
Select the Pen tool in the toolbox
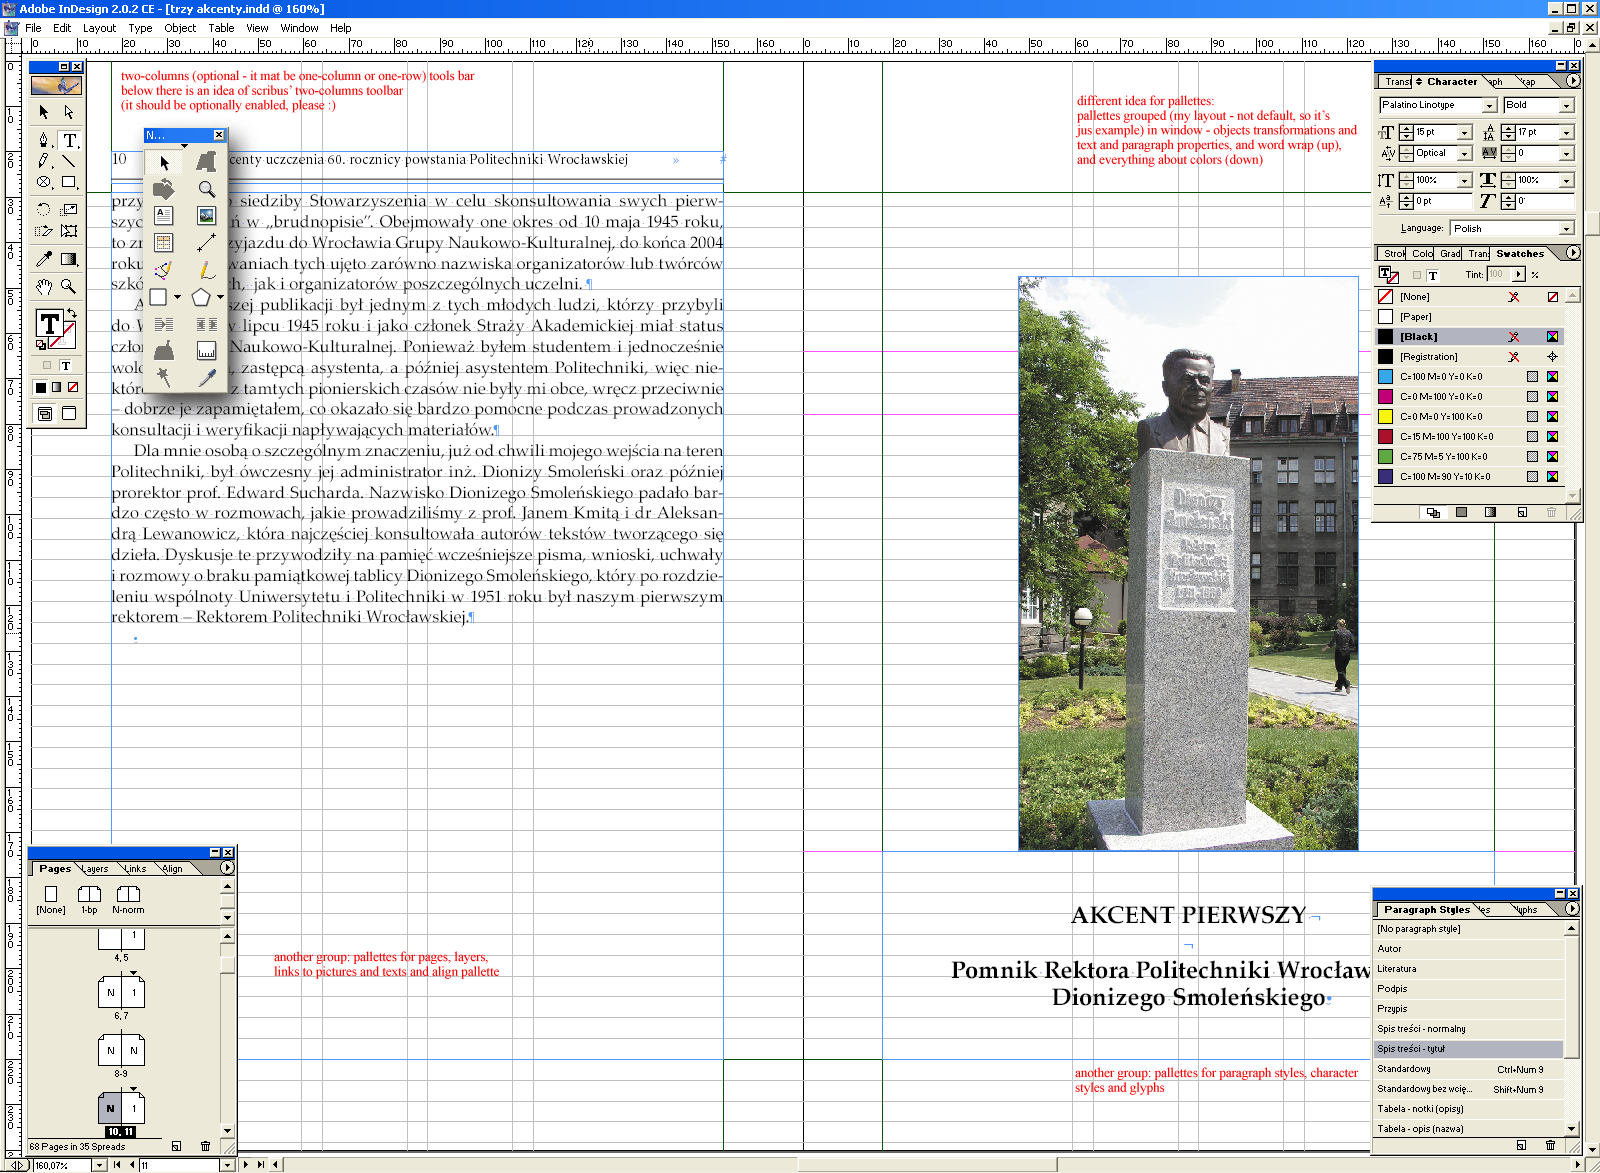click(43, 139)
